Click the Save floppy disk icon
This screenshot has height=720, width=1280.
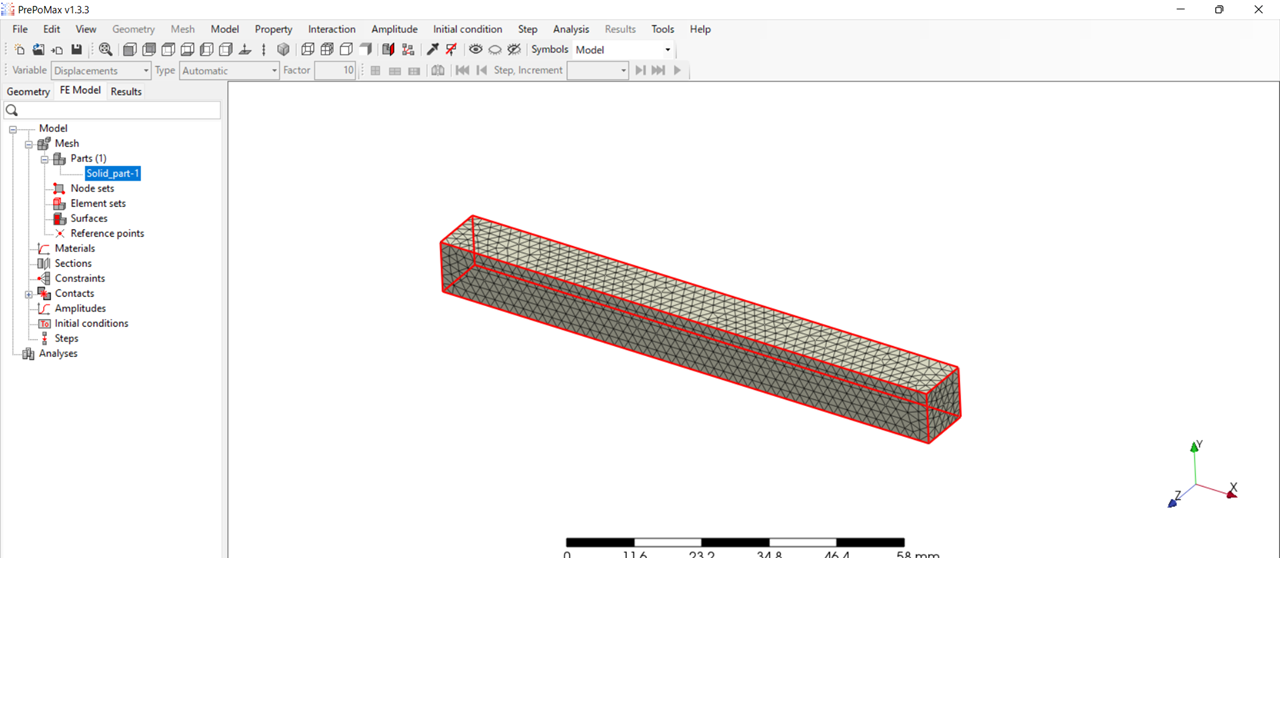(x=76, y=49)
